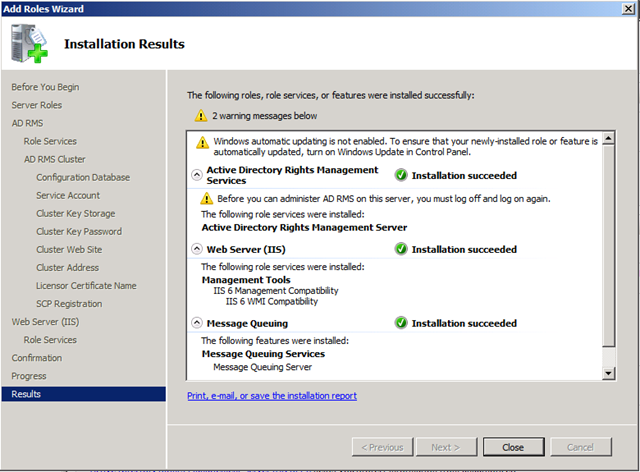Click the Add Roles Wizard server icon
Screen dimensions: 640x472
coord(29,44)
